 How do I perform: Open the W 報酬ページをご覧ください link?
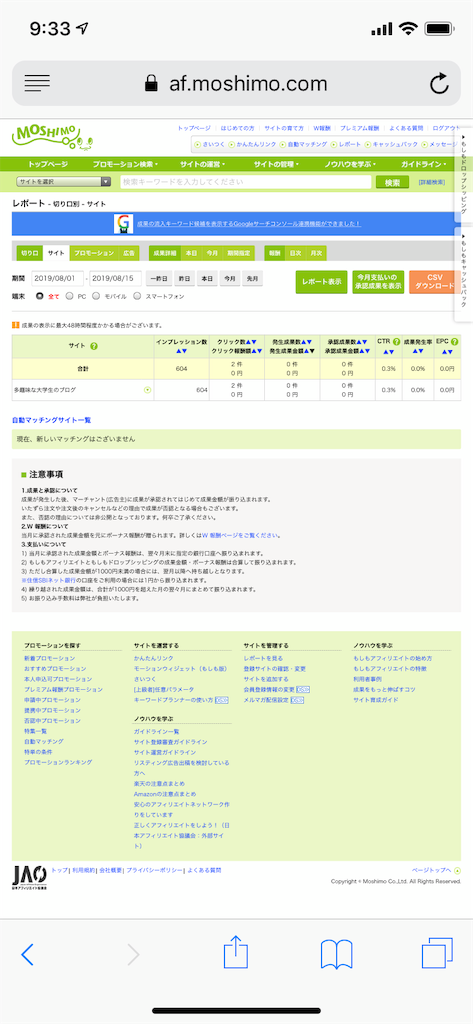coord(241,536)
